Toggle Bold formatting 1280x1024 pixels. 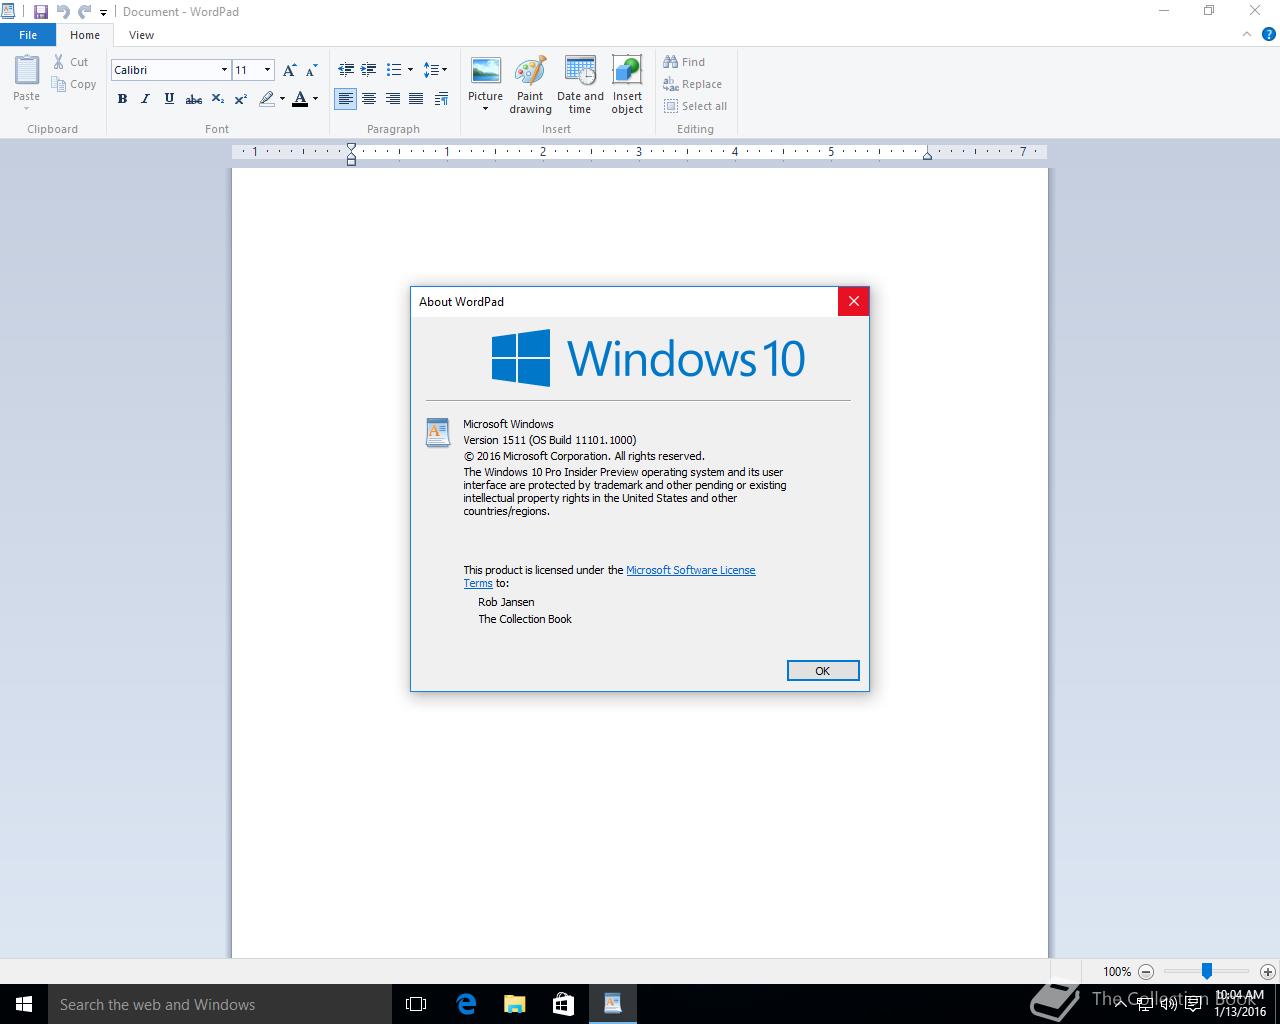122,99
